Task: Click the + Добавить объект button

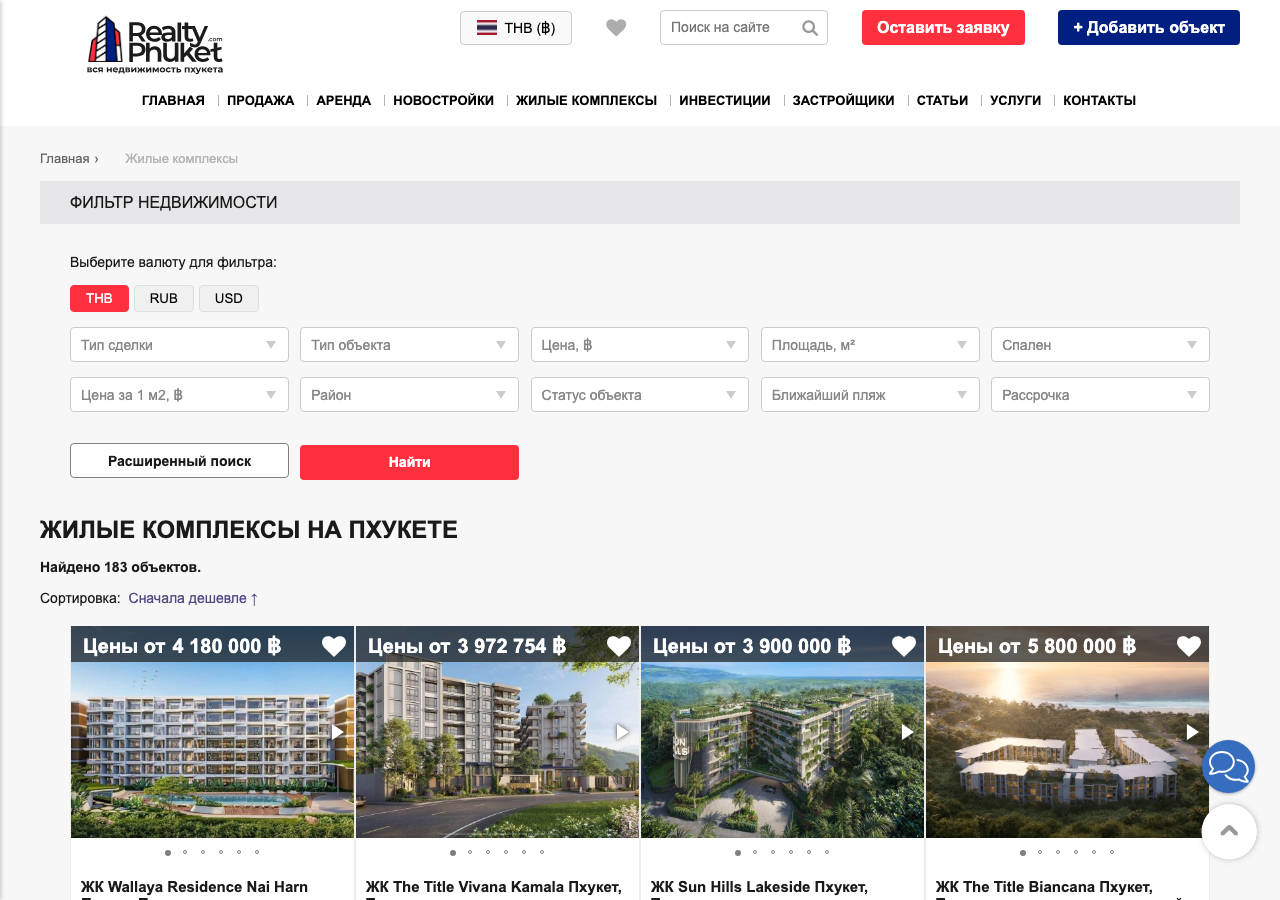Action: coord(1149,28)
